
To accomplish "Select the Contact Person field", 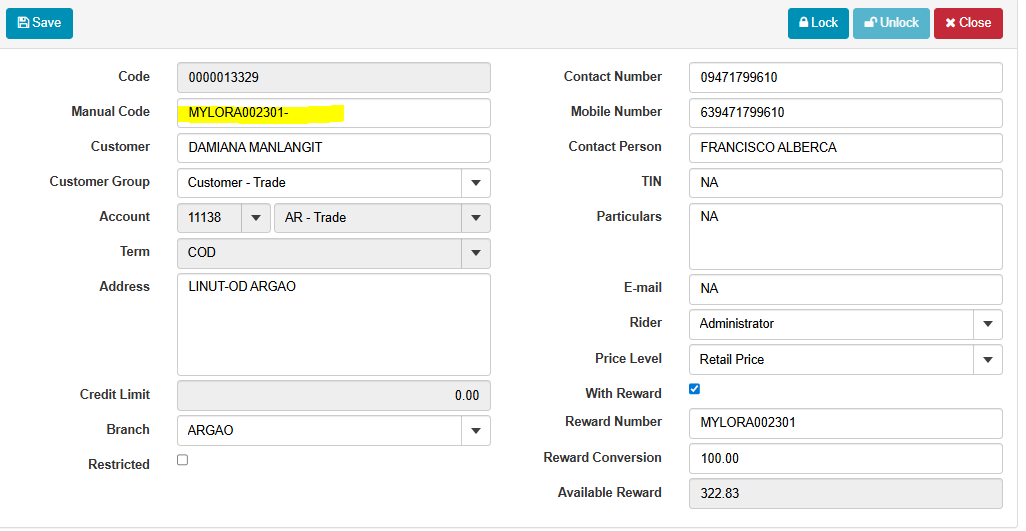I will coord(845,148).
